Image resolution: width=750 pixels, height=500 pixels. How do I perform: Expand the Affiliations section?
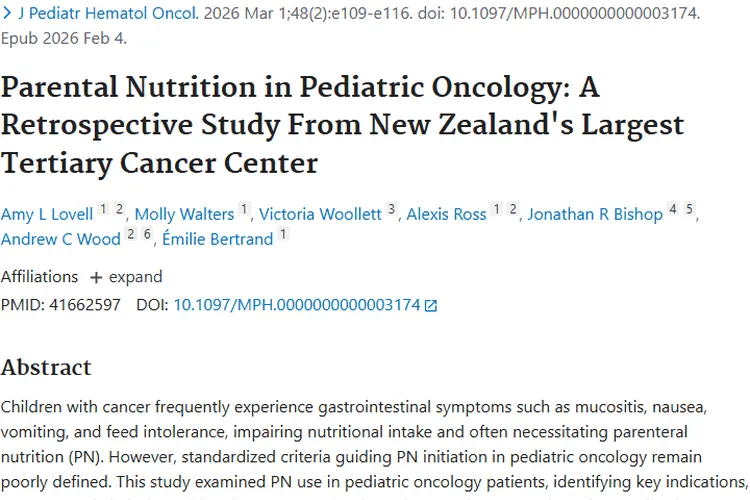pyautogui.click(x=135, y=277)
